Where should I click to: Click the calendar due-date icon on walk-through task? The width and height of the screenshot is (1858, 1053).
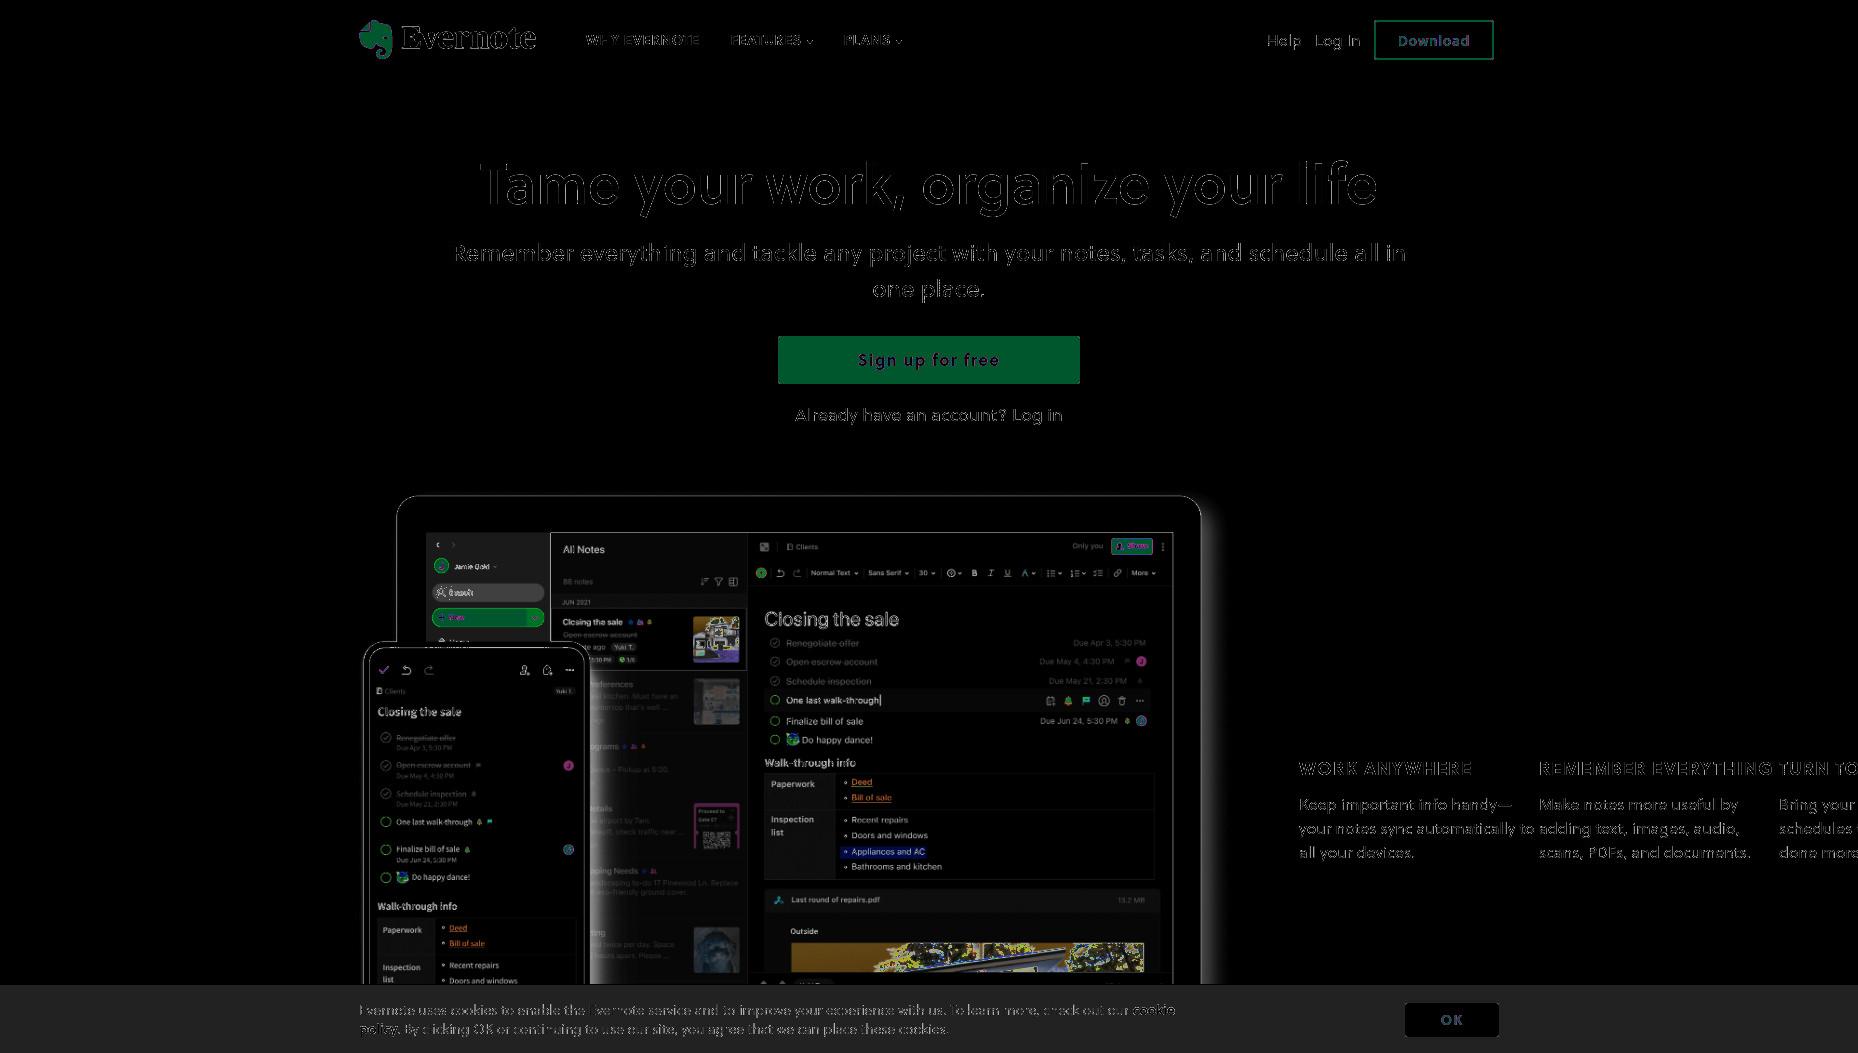(1050, 701)
